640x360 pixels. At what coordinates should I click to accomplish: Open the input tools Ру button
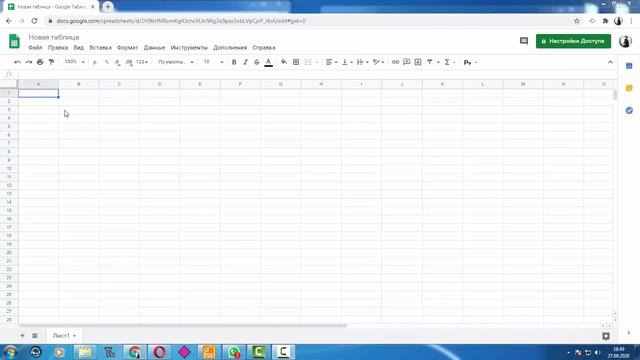pos(468,62)
